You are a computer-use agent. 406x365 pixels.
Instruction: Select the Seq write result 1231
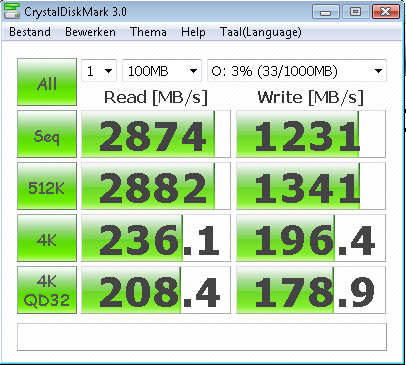[x=311, y=134]
